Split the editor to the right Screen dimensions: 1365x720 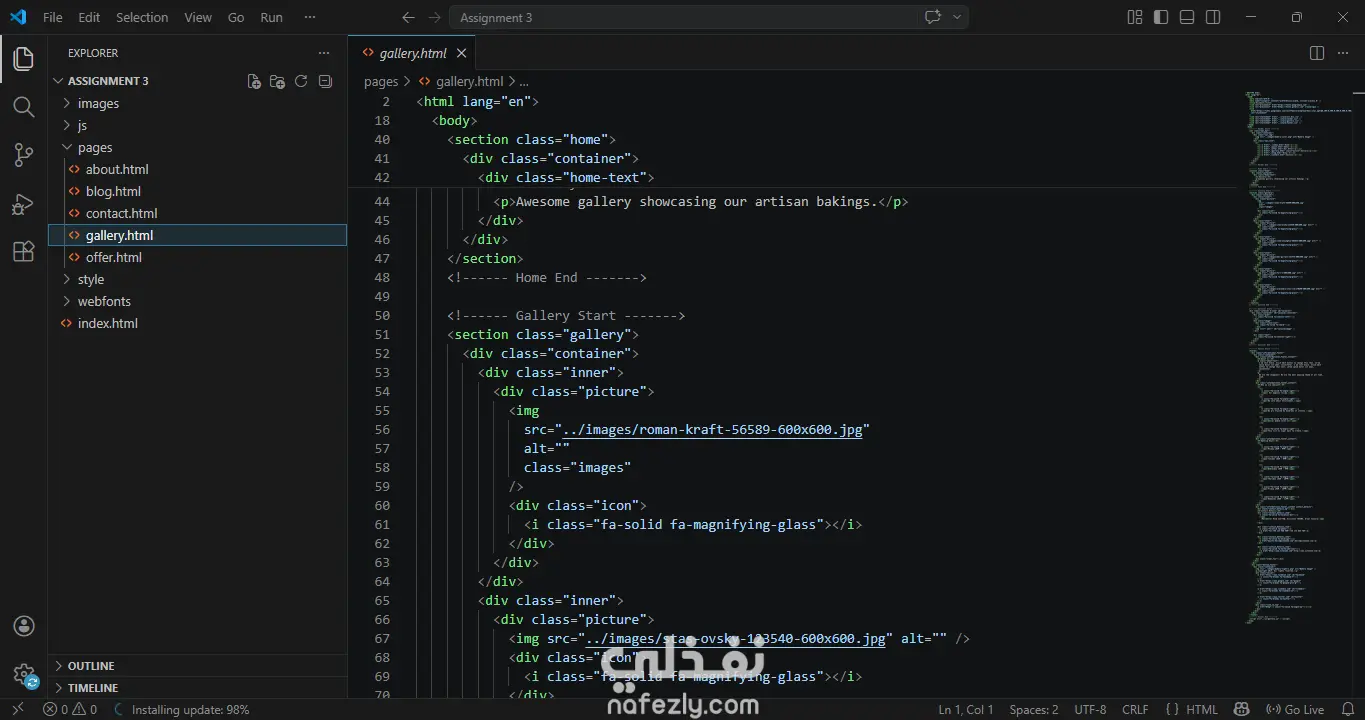(1317, 53)
